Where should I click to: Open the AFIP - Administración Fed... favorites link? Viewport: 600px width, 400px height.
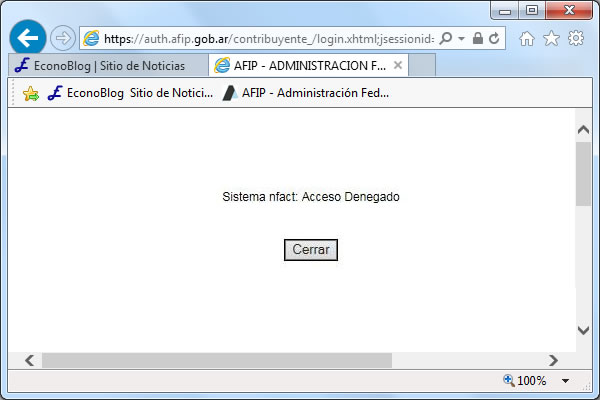pos(305,93)
